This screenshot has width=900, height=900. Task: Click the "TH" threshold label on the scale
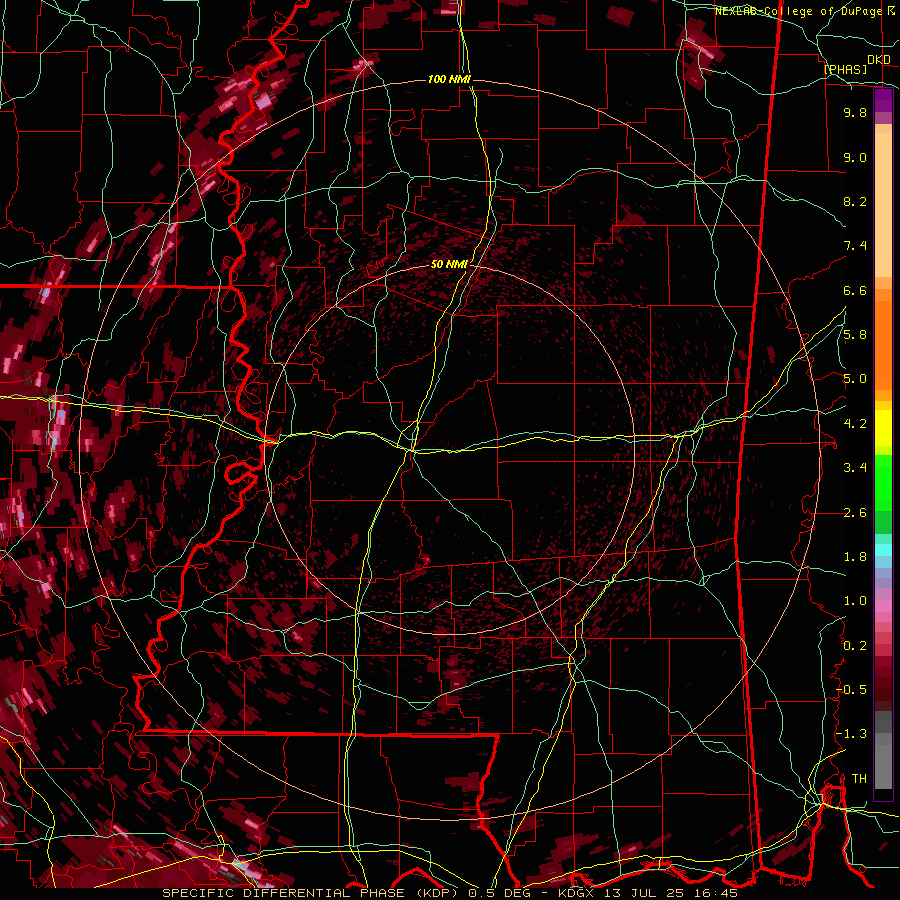point(859,778)
